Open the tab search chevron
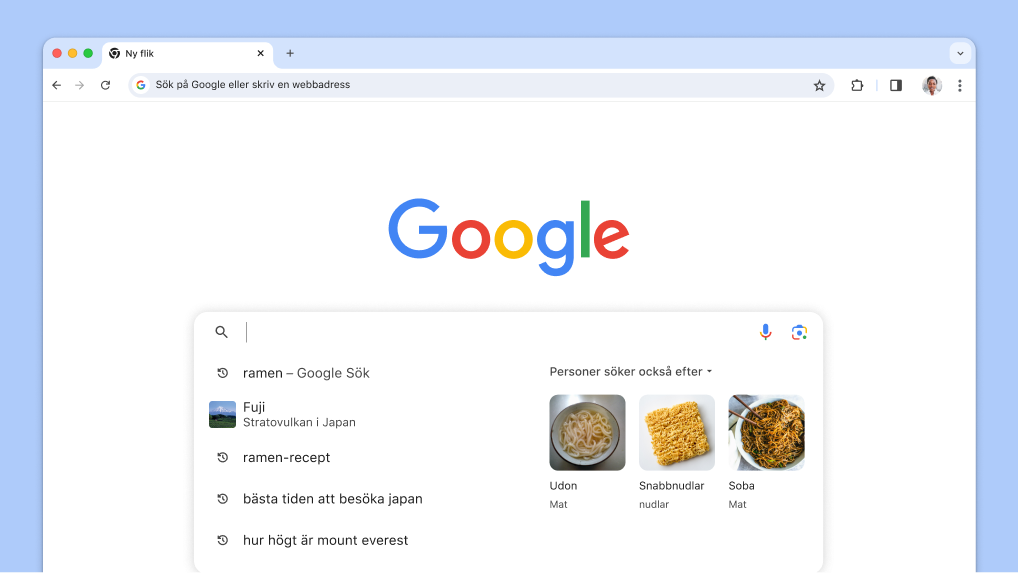The image size is (1018, 573). [x=960, y=53]
